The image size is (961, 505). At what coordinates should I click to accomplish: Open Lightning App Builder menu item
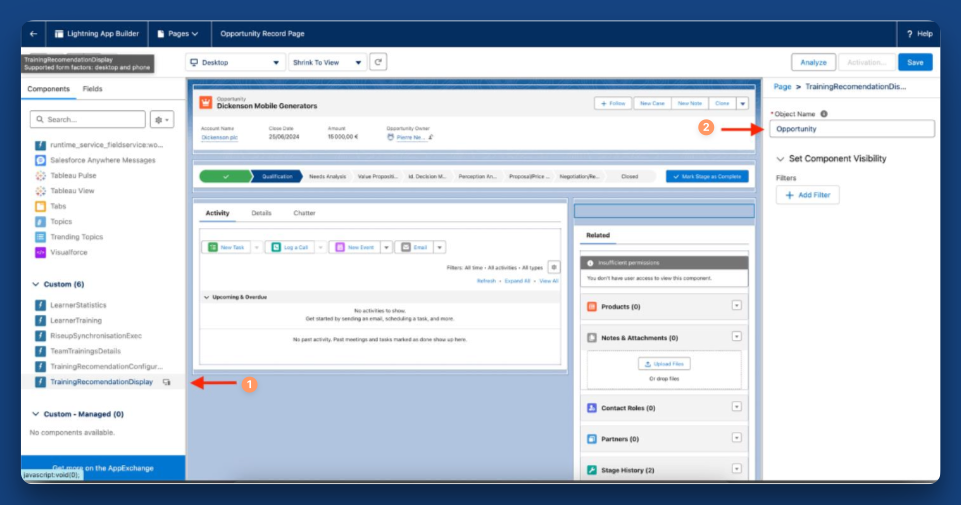pyautogui.click(x=97, y=34)
